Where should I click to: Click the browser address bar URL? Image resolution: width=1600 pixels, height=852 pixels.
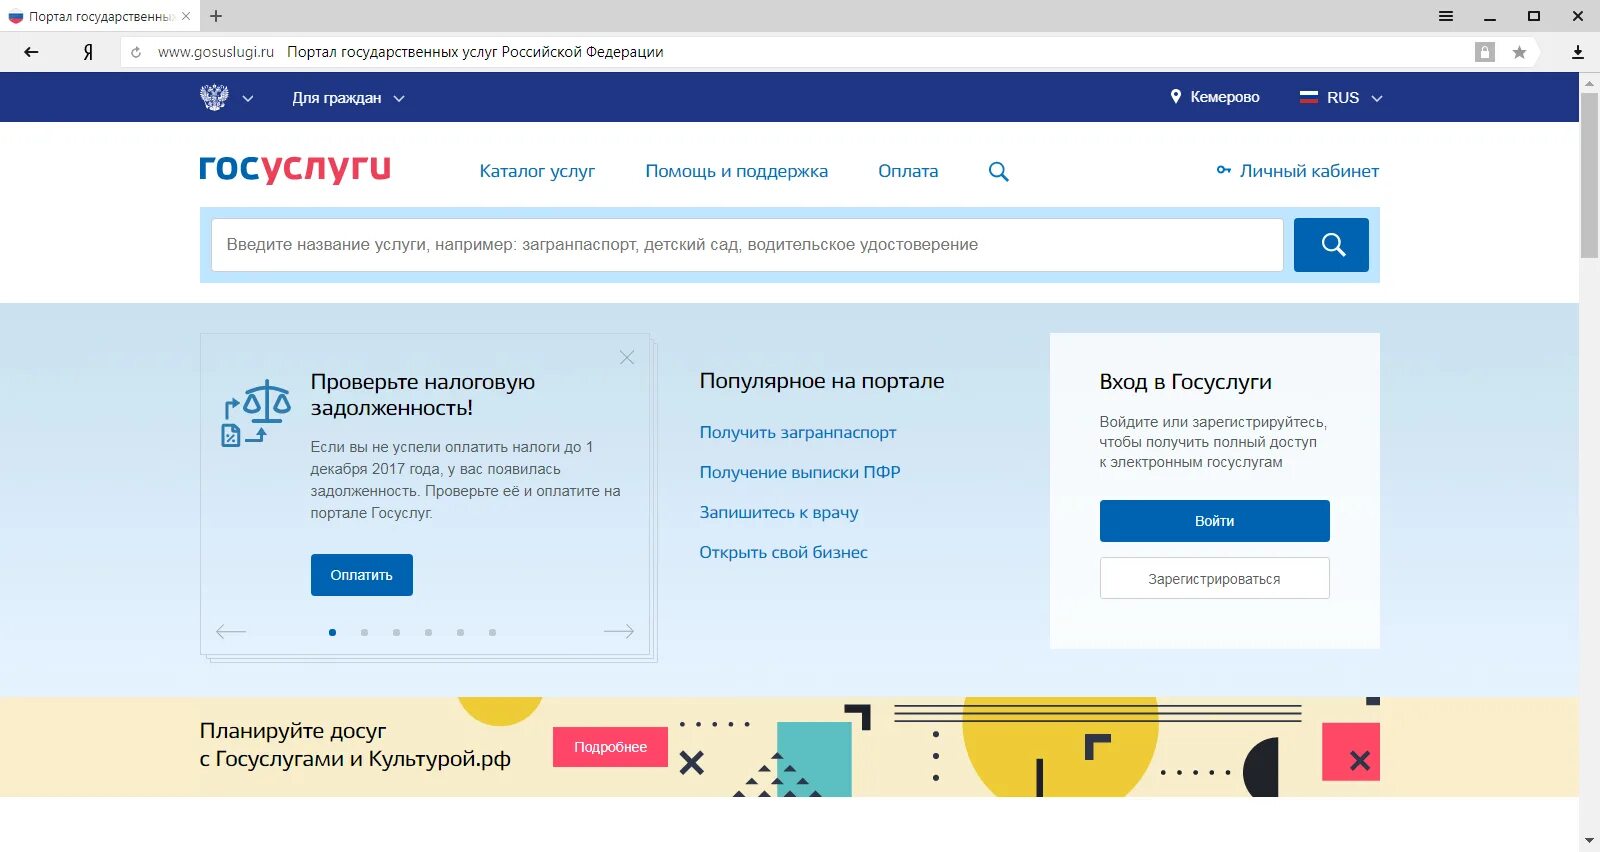[216, 52]
